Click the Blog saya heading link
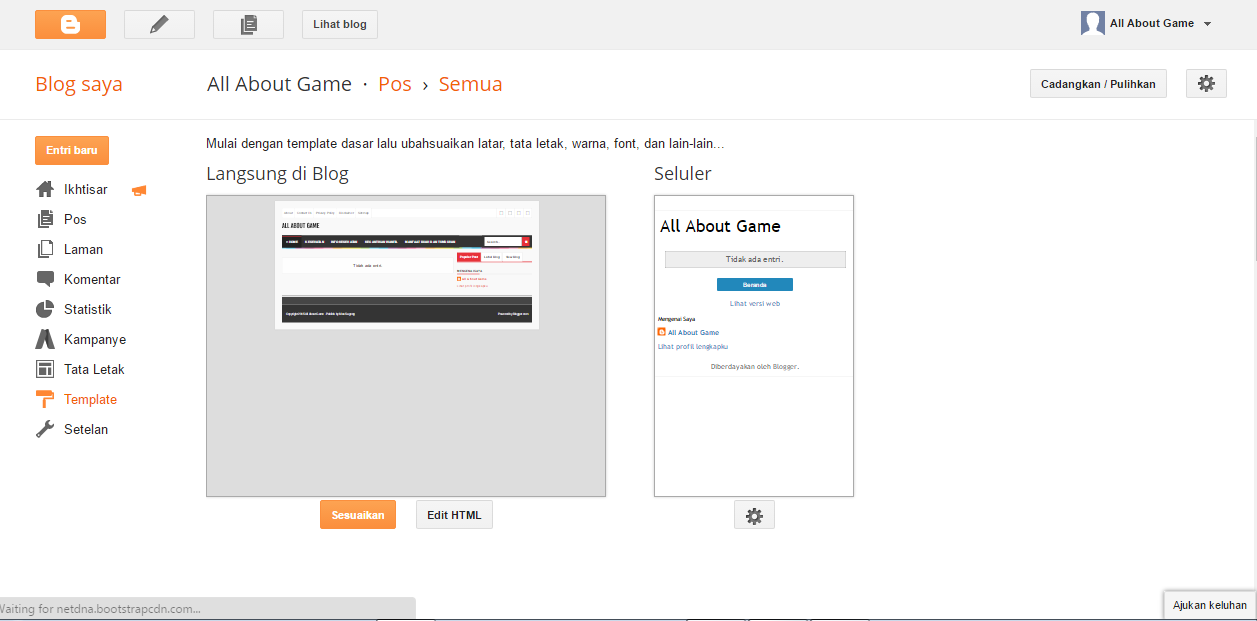The height and width of the screenshot is (621, 1257). (79, 84)
